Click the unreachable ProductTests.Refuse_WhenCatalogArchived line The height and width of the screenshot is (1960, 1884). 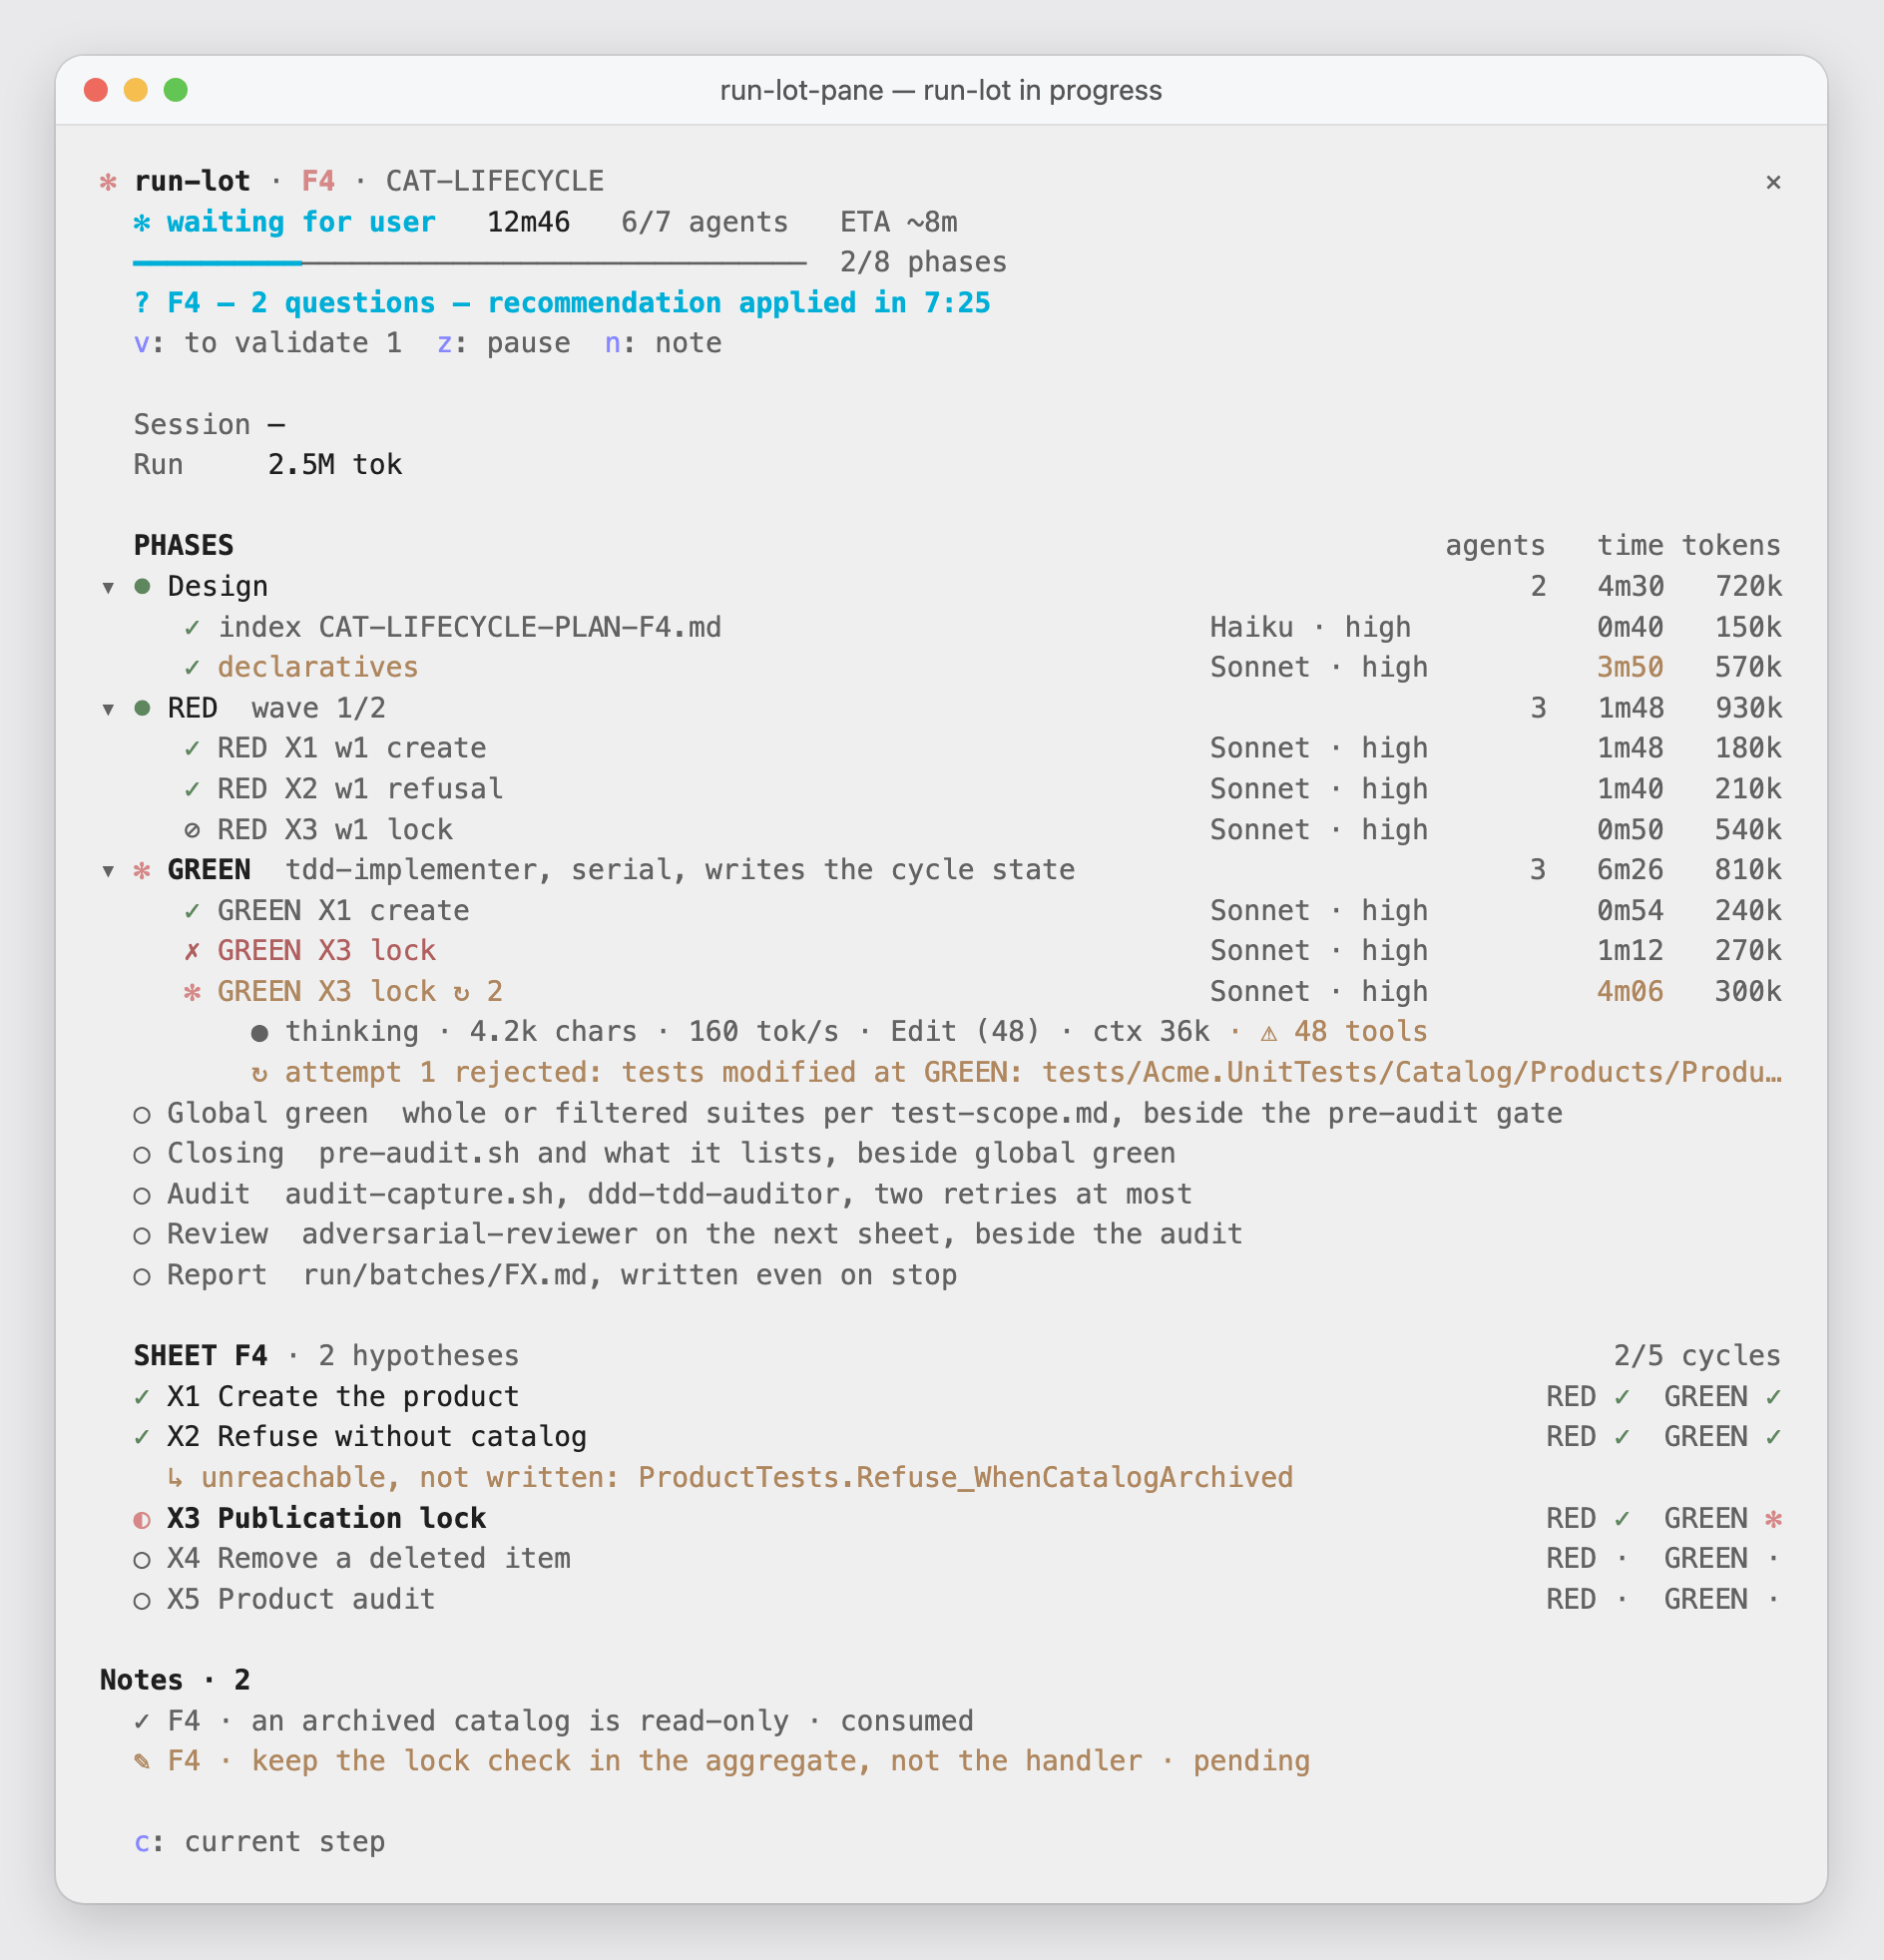coord(730,1478)
